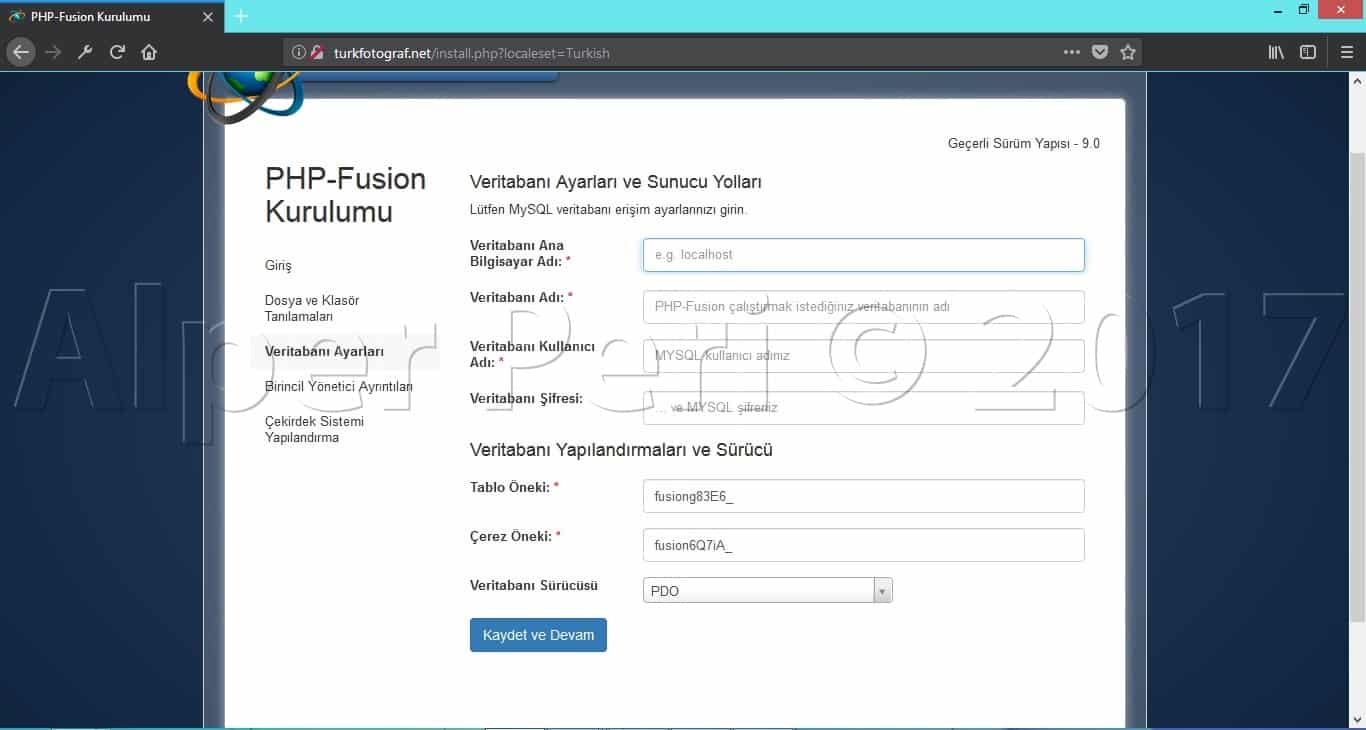Edit the Tablo Öneki prefix field
This screenshot has height=730, width=1366.
(863, 496)
